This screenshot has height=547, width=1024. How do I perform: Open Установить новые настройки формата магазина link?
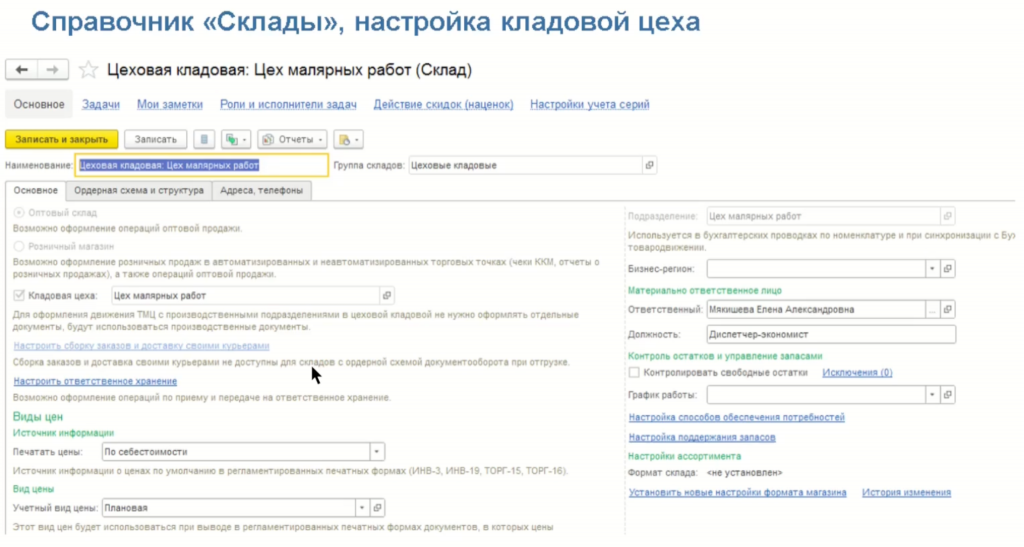pyautogui.click(x=737, y=492)
